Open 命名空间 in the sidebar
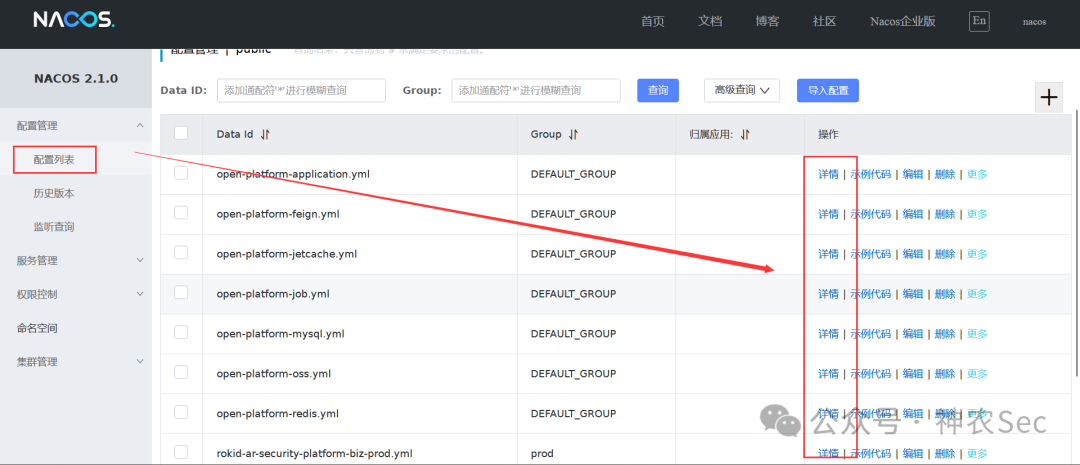Image resolution: width=1080 pixels, height=465 pixels. [x=37, y=328]
